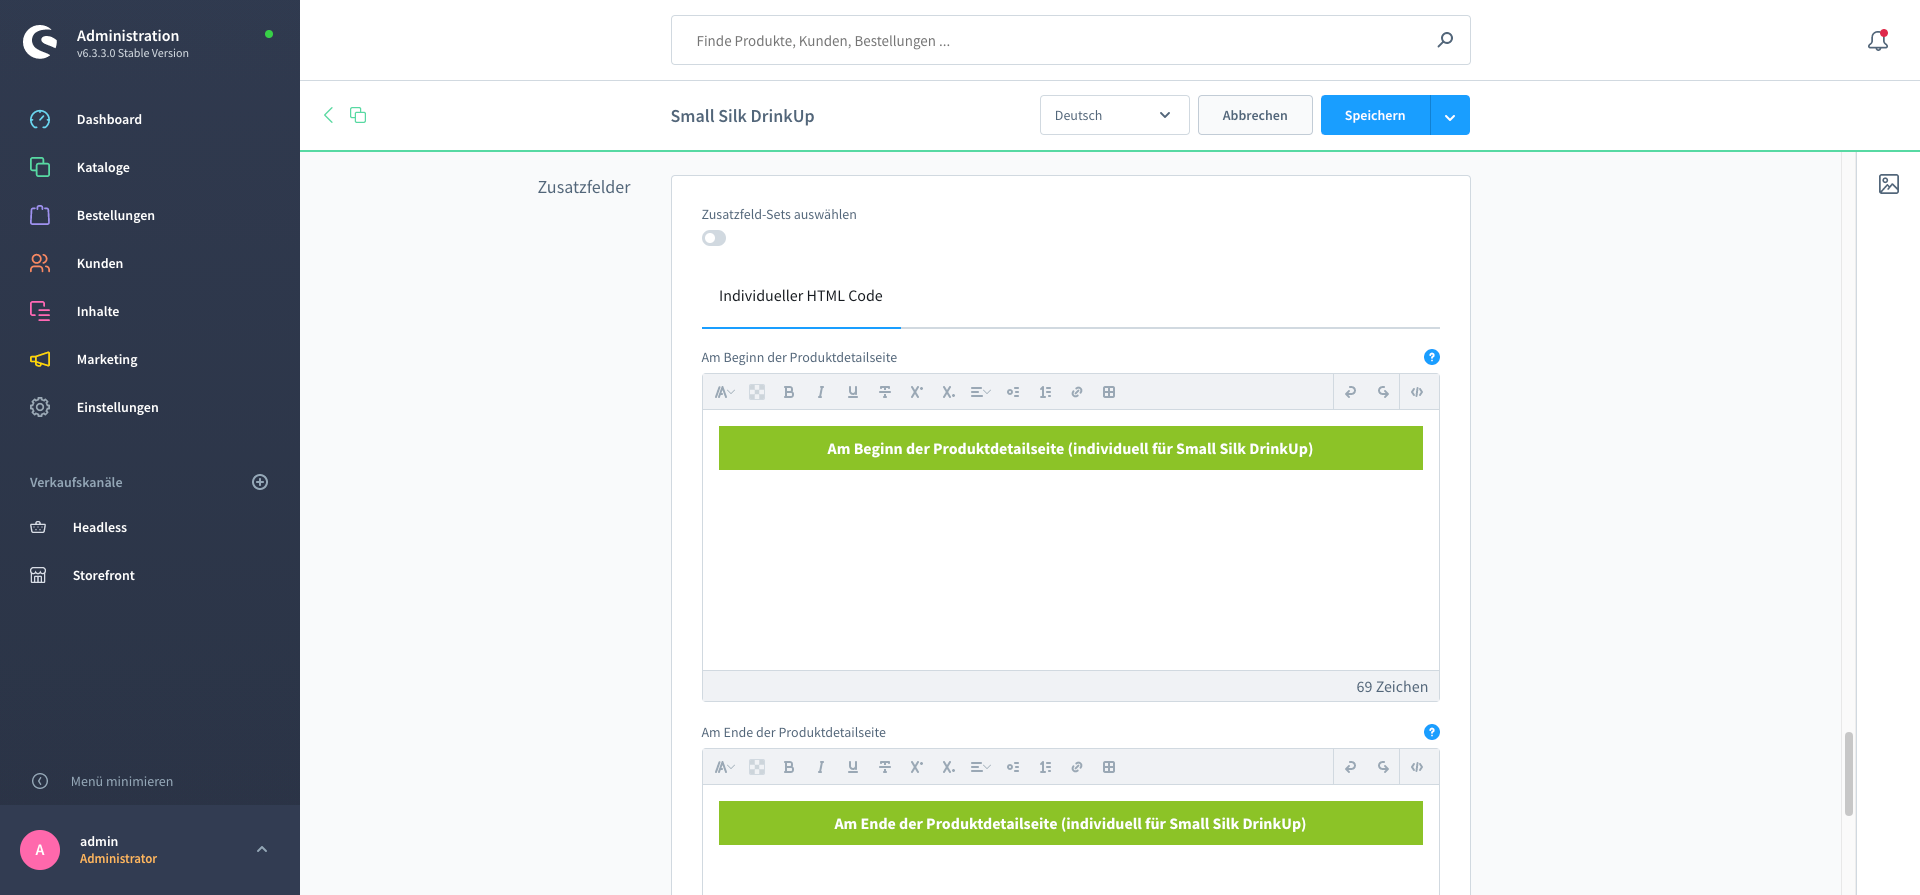This screenshot has width=1920, height=895.
Task: Toggle italic in the first editor
Action: tap(821, 392)
